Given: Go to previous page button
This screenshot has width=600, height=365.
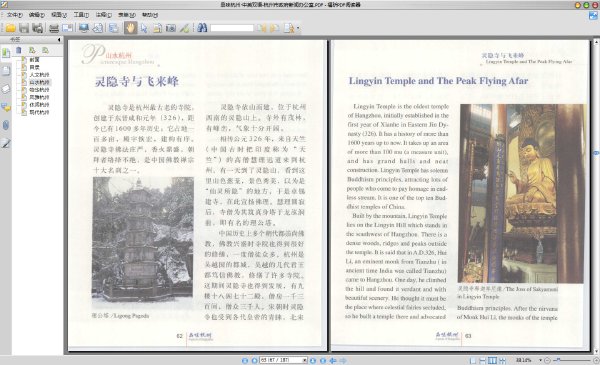Looking at the screenshot, I should point(254,360).
